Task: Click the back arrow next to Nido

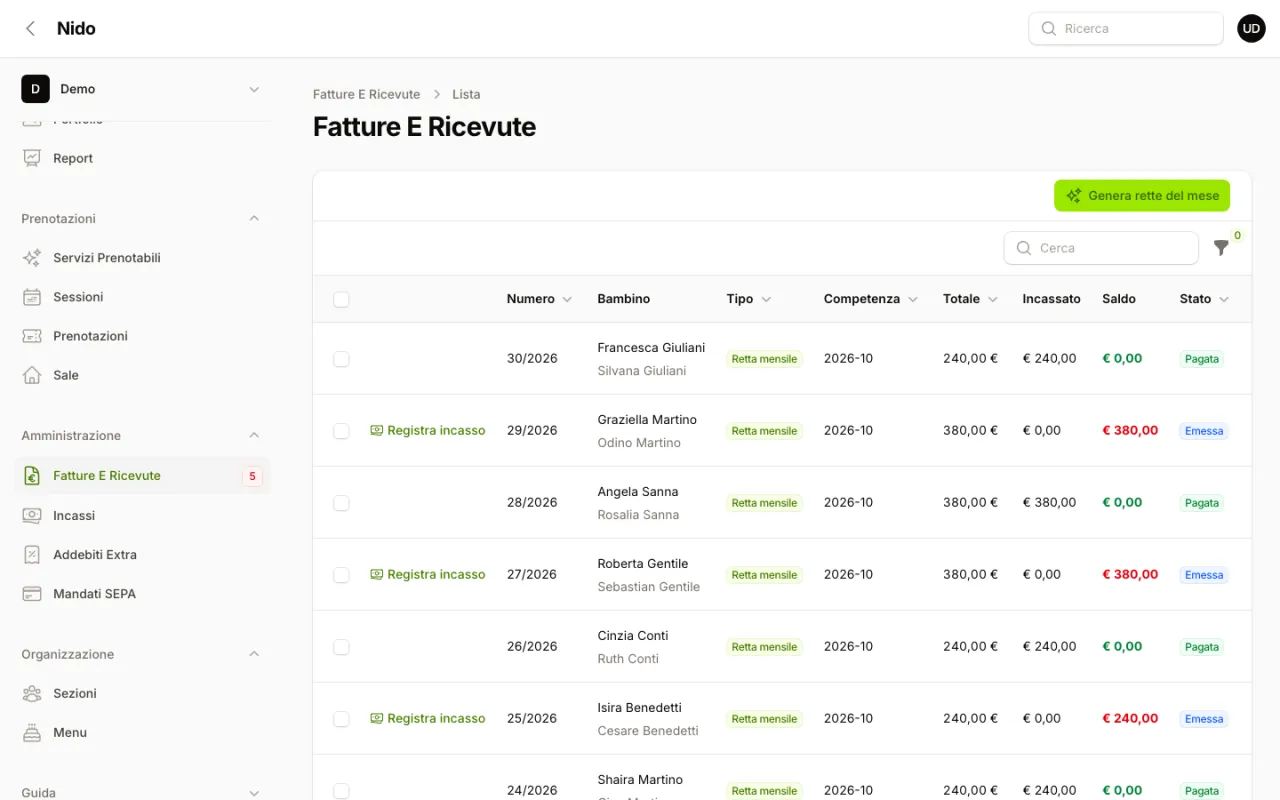Action: pos(30,28)
